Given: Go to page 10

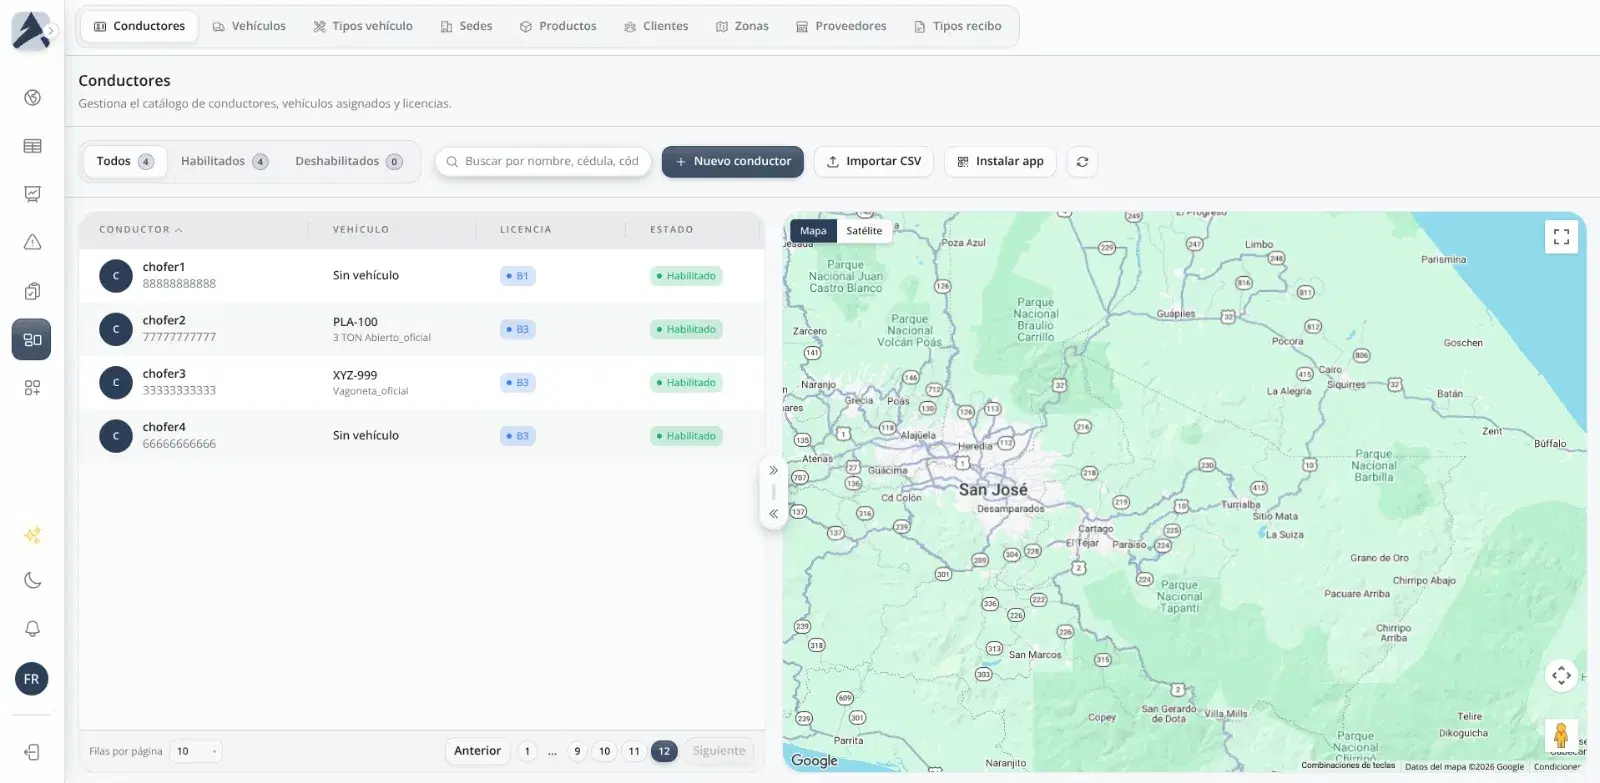Looking at the screenshot, I should tap(604, 751).
